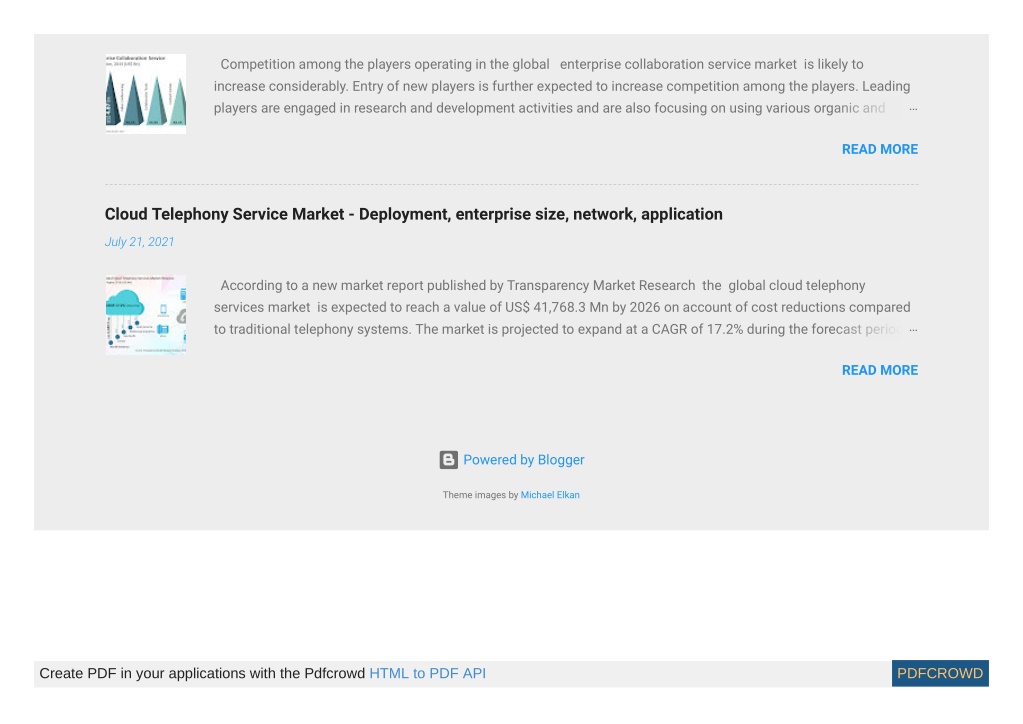
Task: Click 'enterprise collaboration service market' phrase in excerpt
Action: point(679,65)
